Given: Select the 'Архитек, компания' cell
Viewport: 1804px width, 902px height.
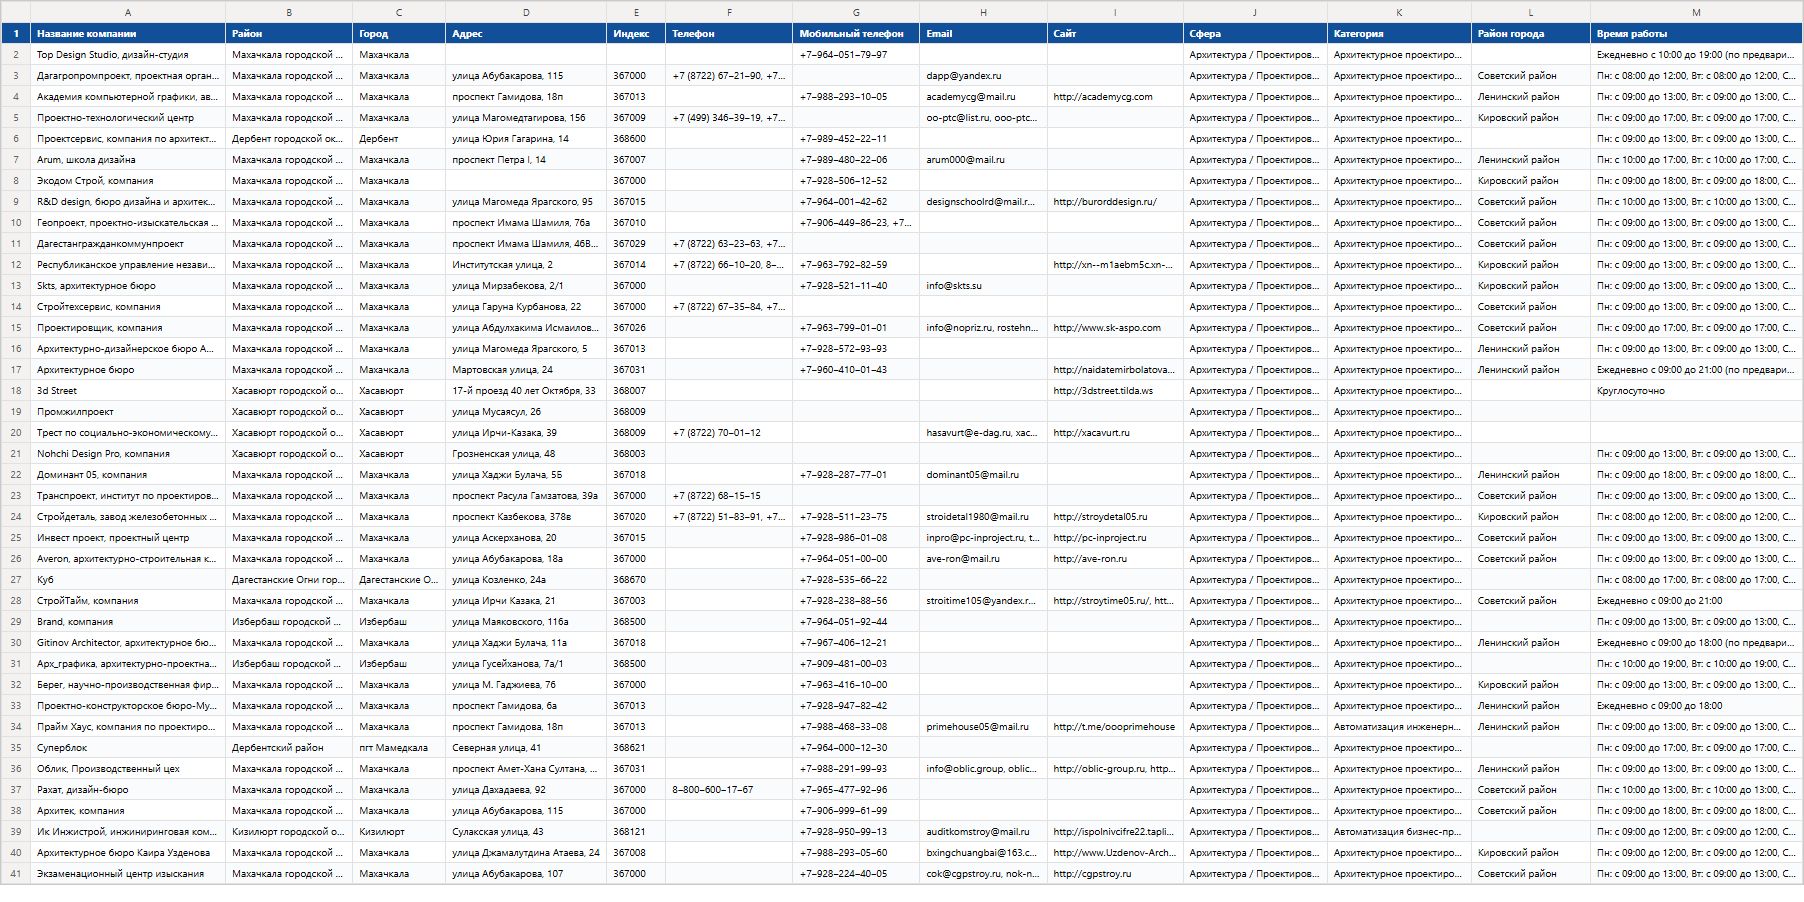Looking at the screenshot, I should pos(128,811).
